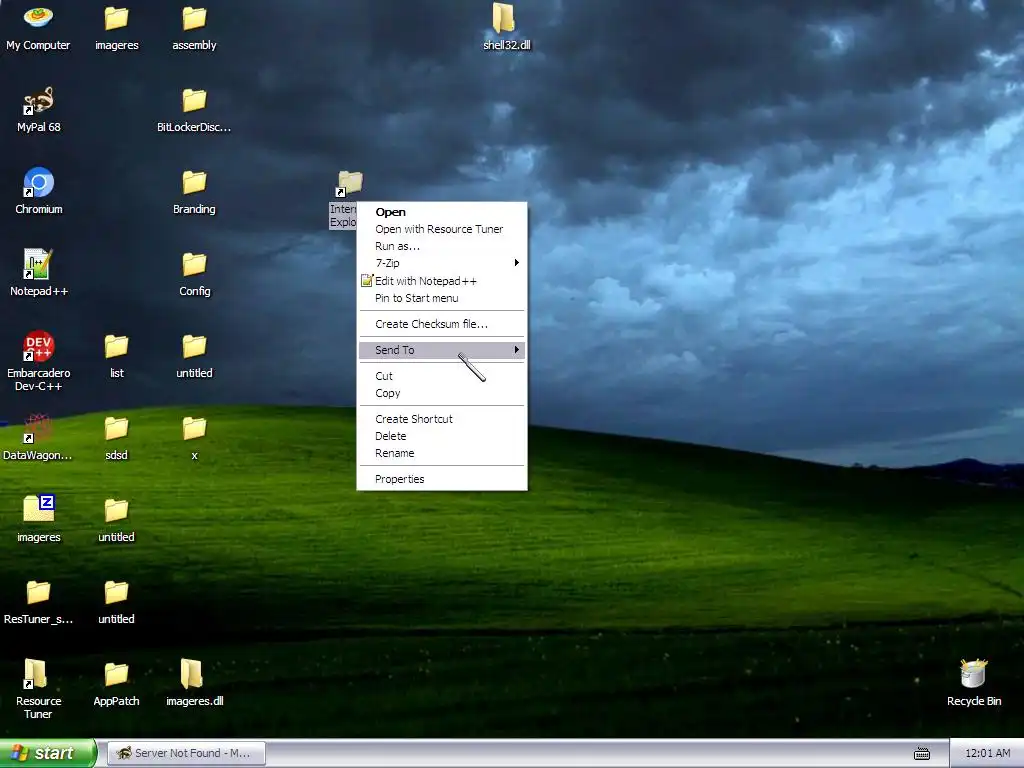Expand the 7-Zip submenu
1024x768 pixels.
pyautogui.click(x=442, y=263)
